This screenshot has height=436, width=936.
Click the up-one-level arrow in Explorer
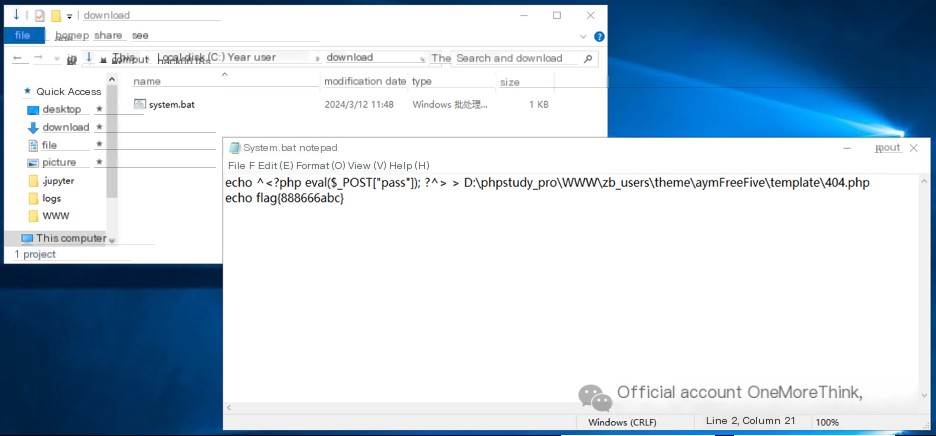72,59
